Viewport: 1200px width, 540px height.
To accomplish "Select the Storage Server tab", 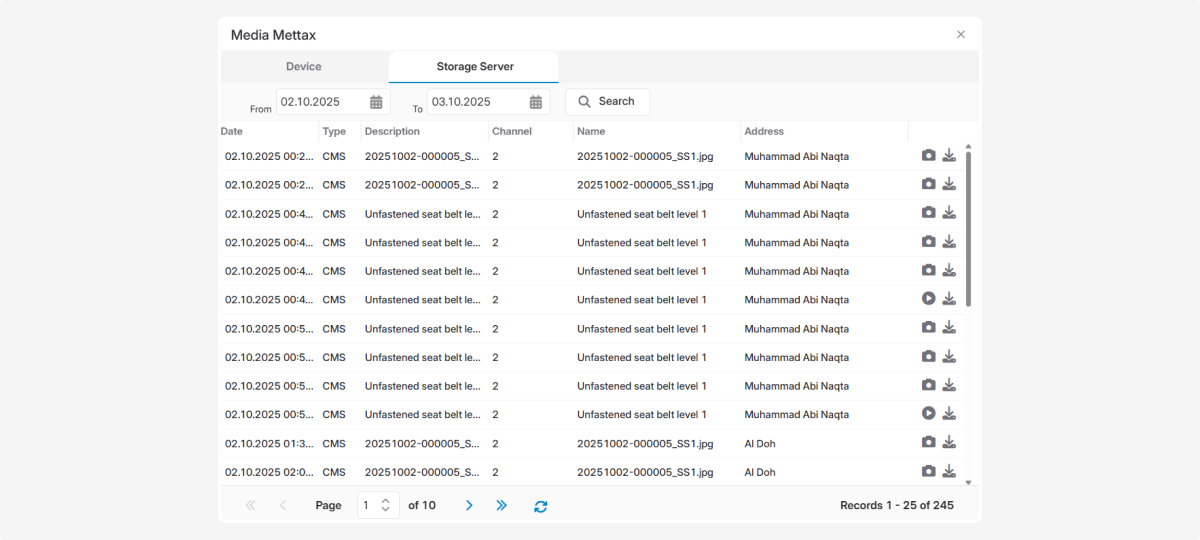I will point(474,67).
